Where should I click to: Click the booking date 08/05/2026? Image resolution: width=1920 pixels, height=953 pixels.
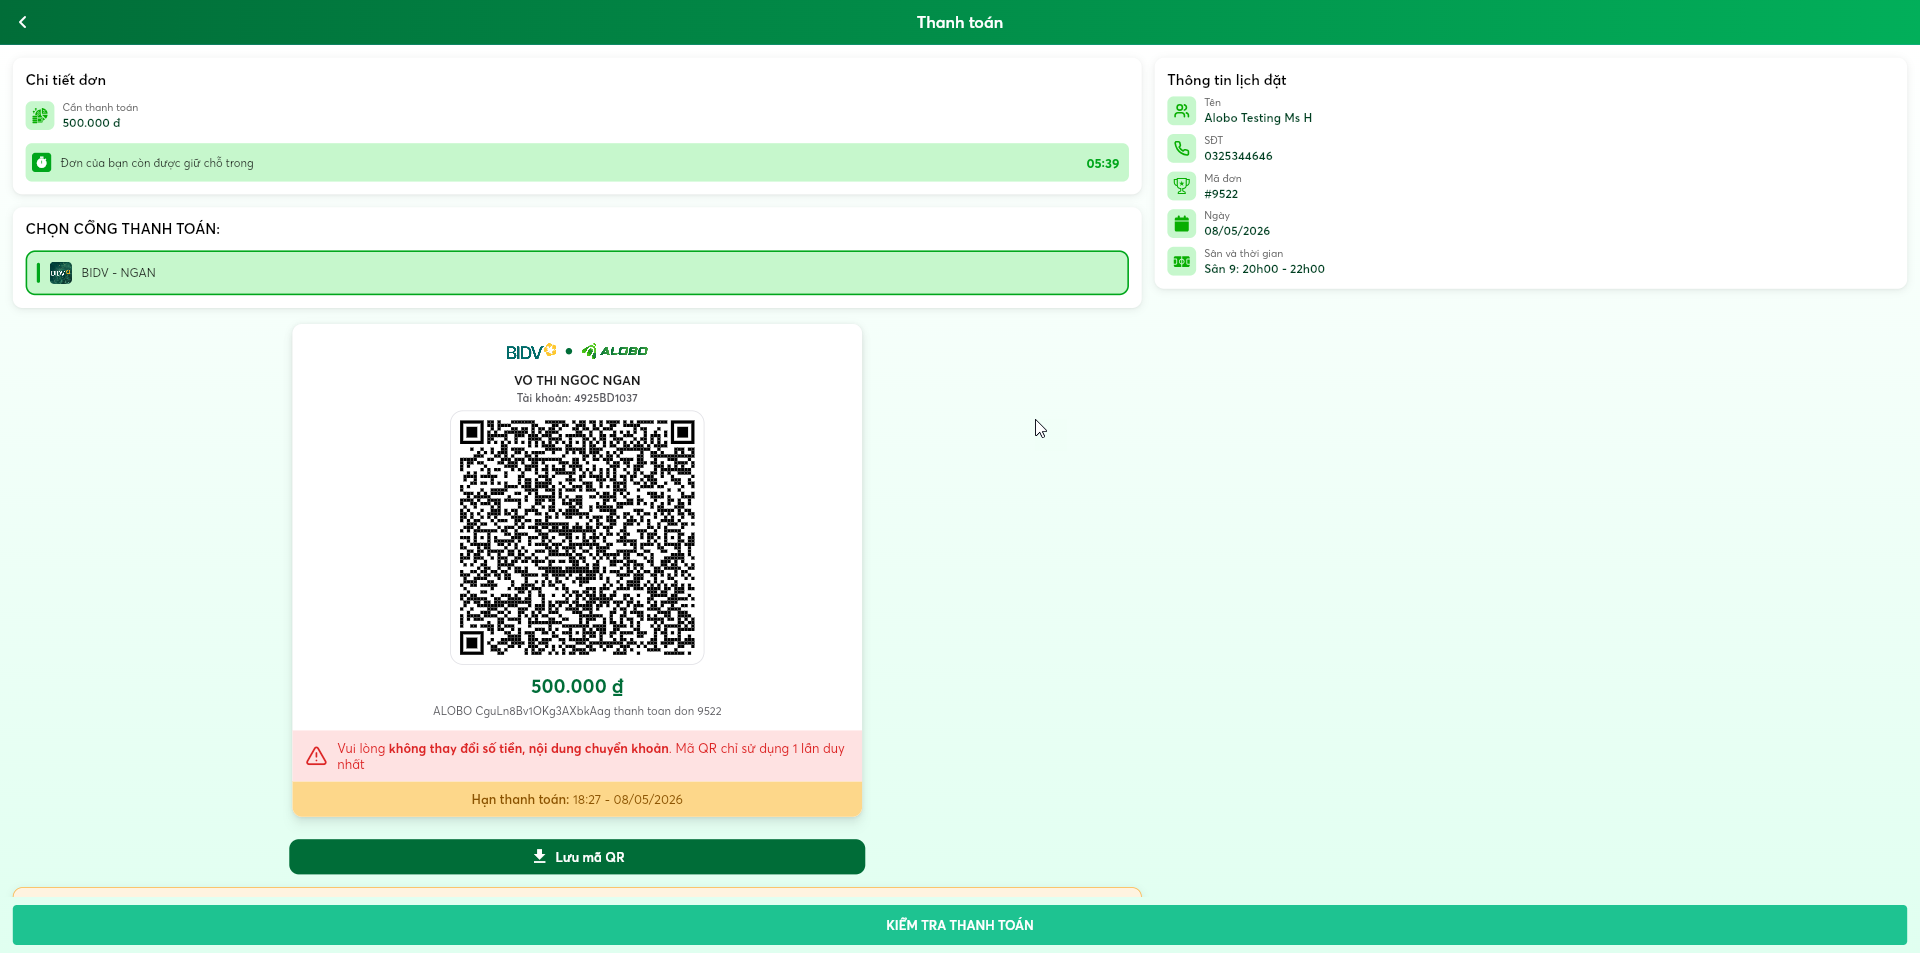(1237, 231)
